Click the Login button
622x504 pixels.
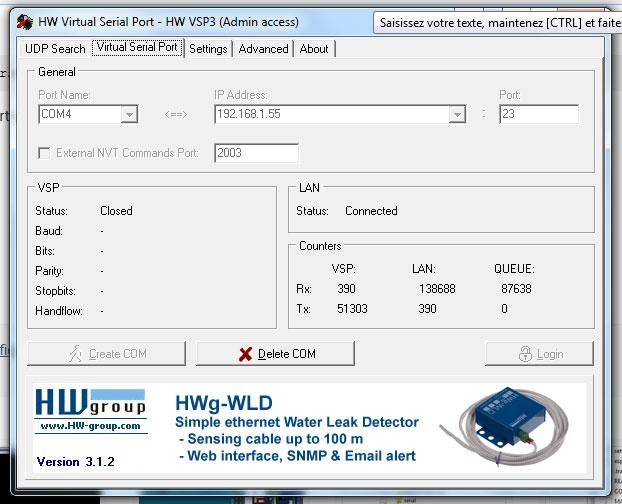tap(539, 353)
